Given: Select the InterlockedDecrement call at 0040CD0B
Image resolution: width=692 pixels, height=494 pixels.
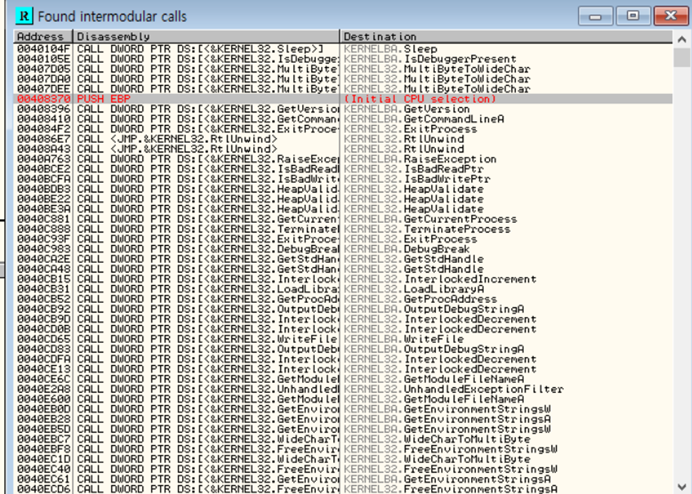Looking at the screenshot, I should [x=343, y=329].
